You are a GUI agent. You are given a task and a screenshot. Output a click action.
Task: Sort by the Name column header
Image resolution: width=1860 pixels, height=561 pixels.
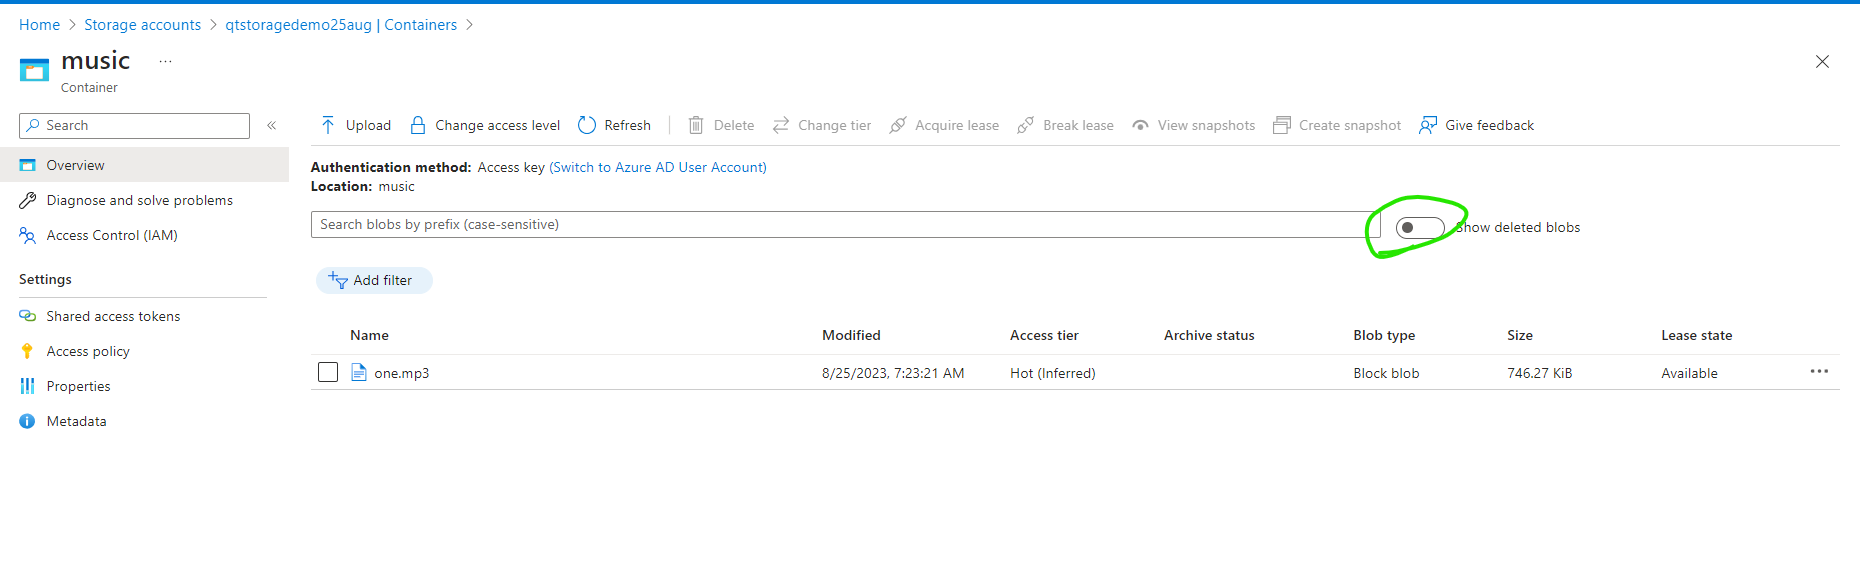pyautogui.click(x=369, y=335)
